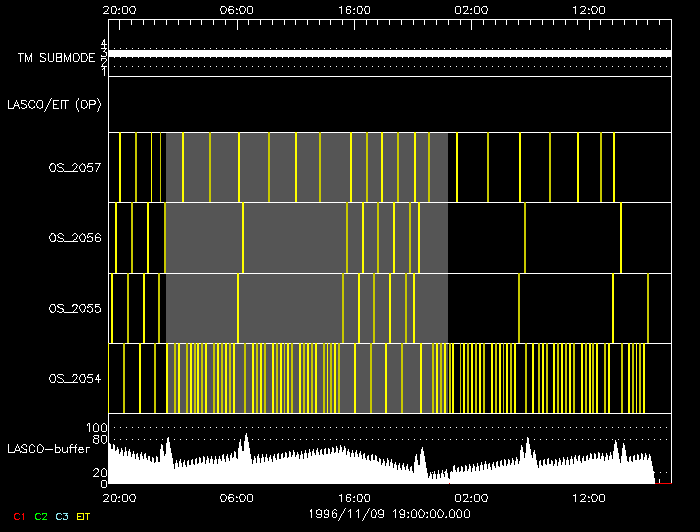Click the C3 legend entry
Image resolution: width=700 pixels, height=532 pixels.
coord(62,516)
